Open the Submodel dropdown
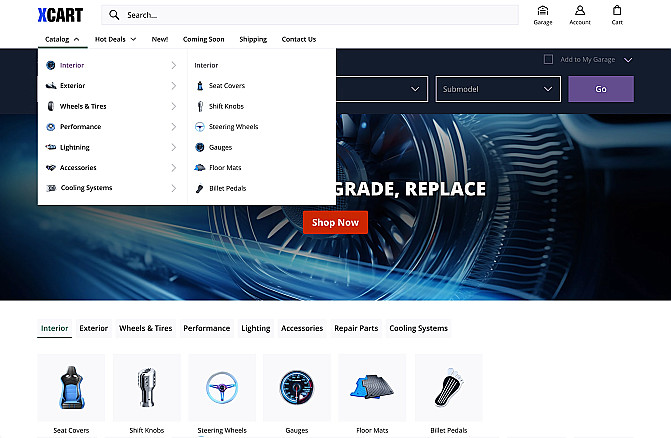 click(x=498, y=89)
